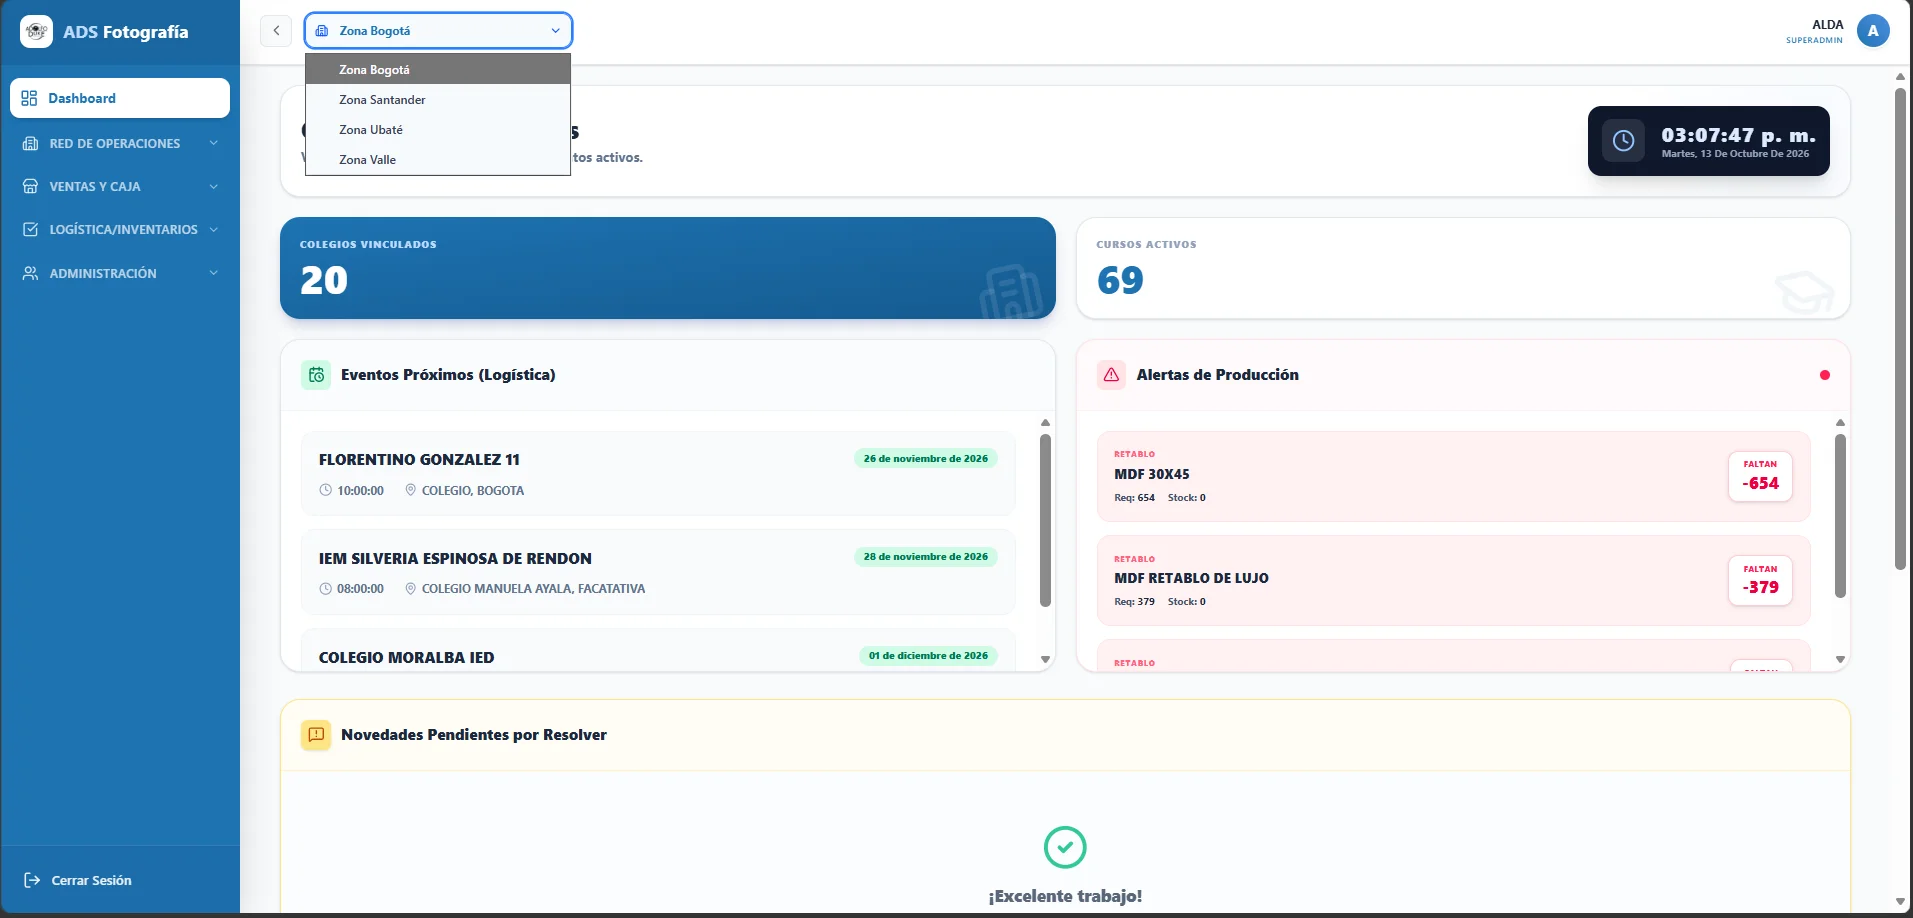Screen dimensions: 1913x918
Task: Click the Dashboard grid icon
Action: [x=29, y=98]
